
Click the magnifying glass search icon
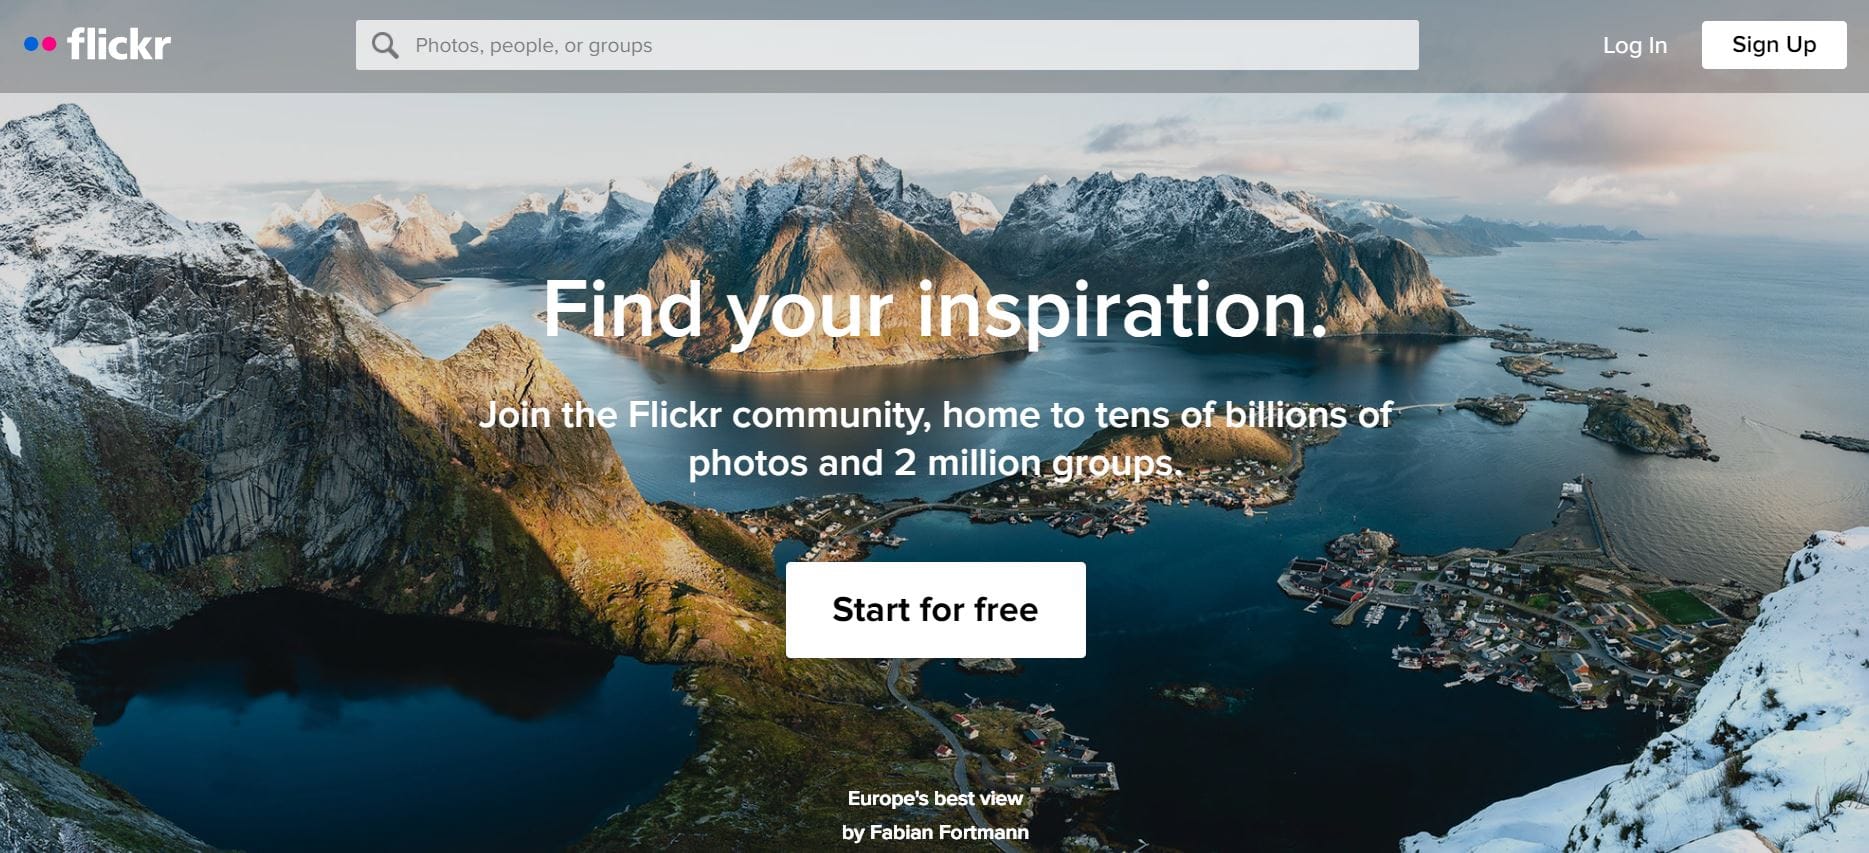click(385, 45)
